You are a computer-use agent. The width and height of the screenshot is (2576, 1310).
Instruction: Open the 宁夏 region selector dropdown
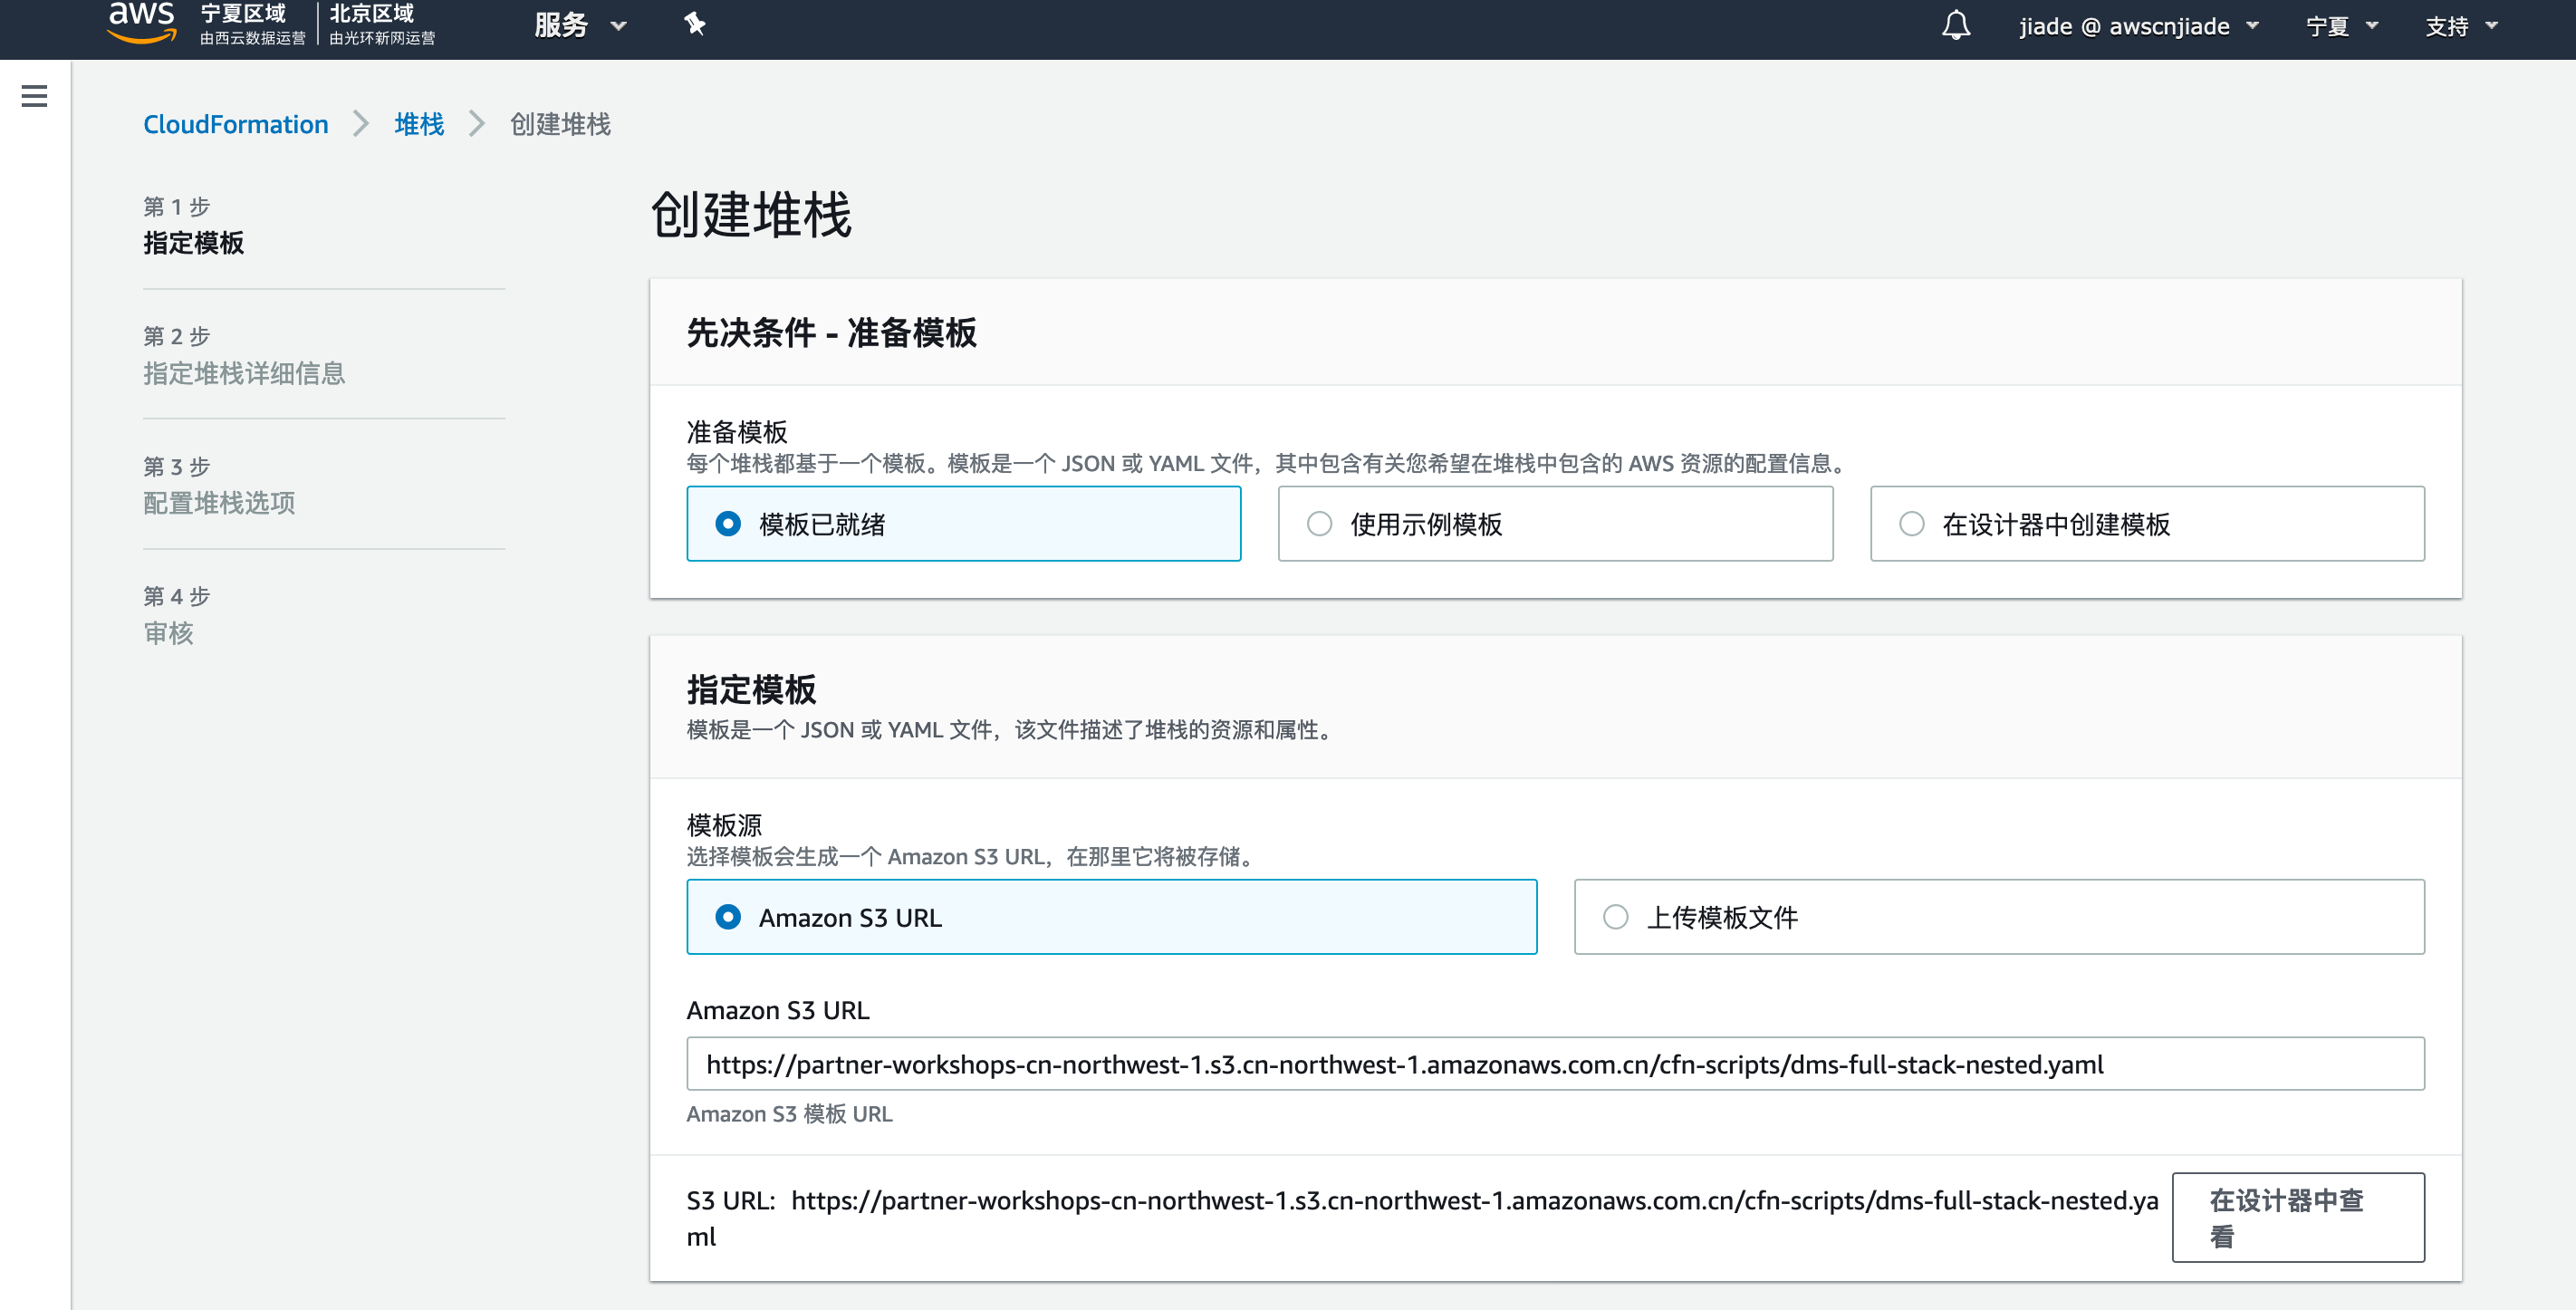click(2340, 26)
